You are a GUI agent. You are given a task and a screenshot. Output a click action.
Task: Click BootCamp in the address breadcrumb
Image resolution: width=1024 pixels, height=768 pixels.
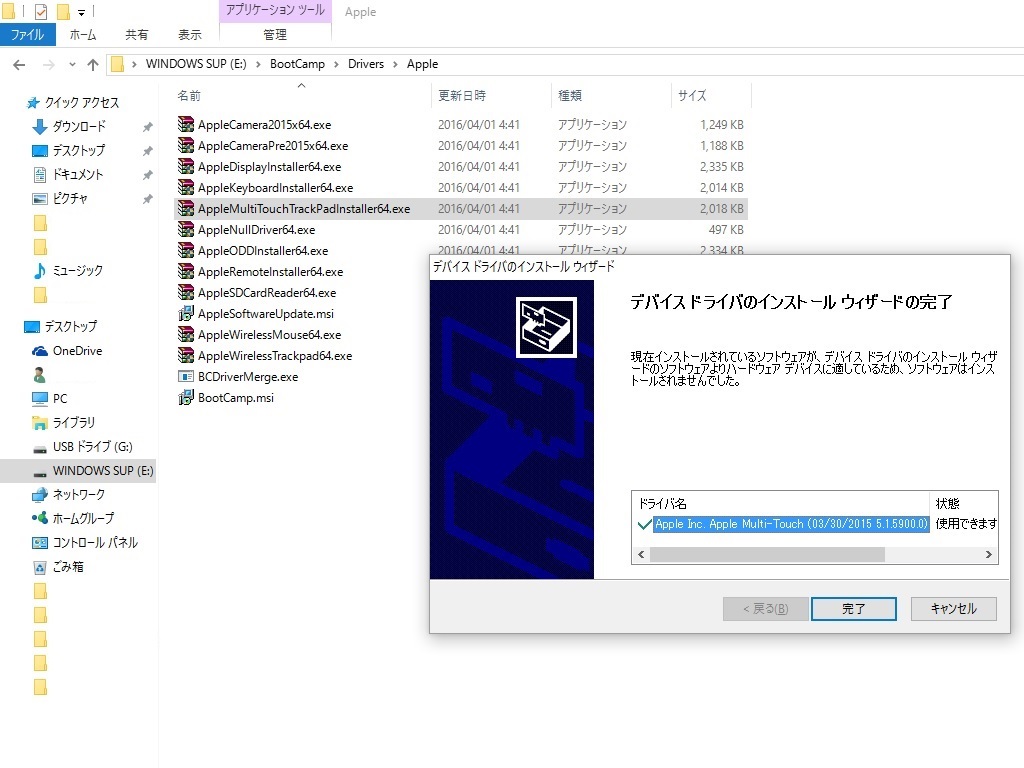(x=297, y=64)
